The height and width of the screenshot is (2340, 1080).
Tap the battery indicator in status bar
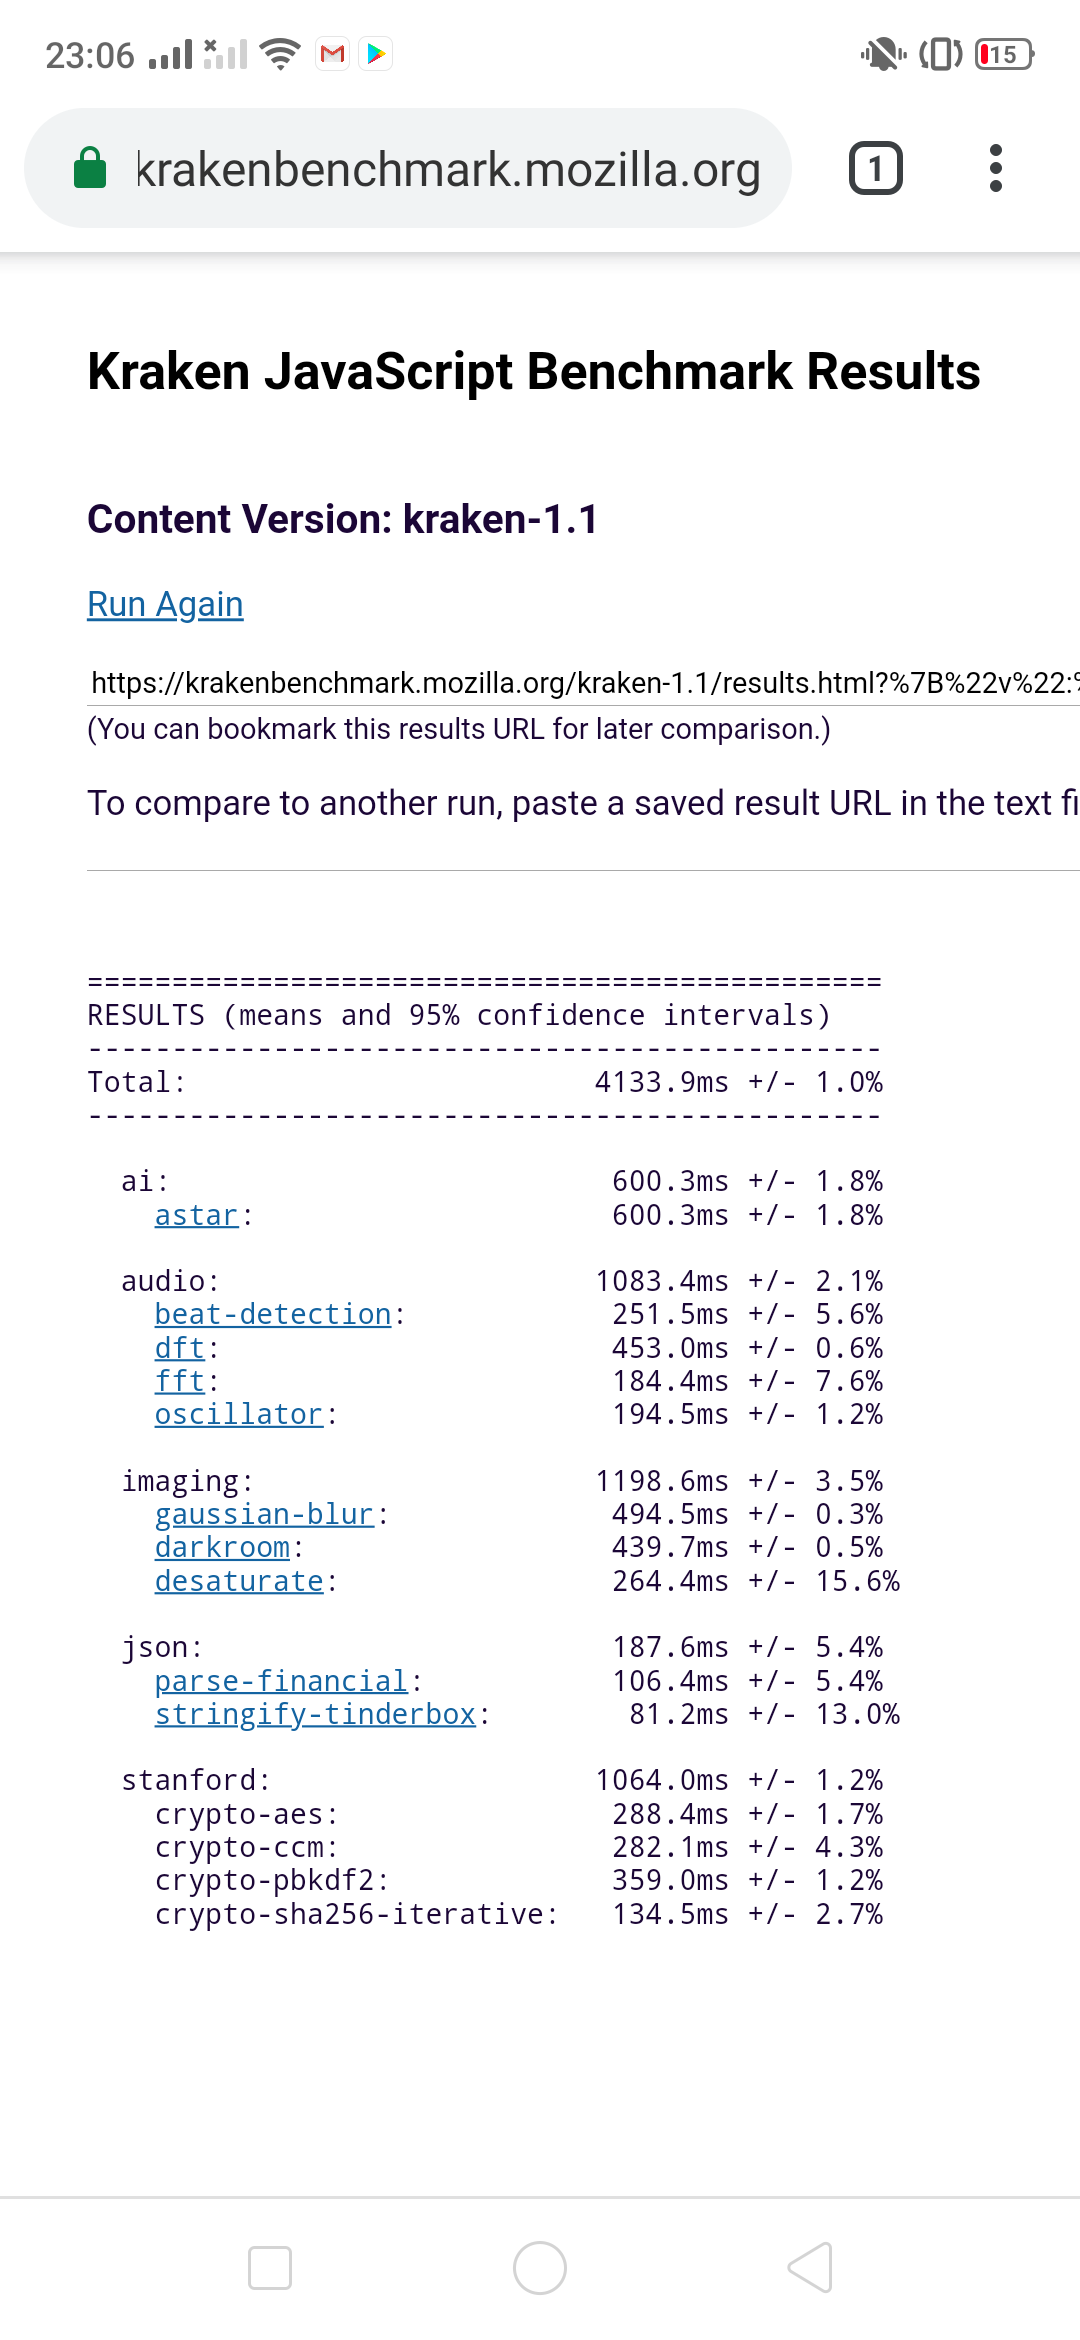(x=1004, y=54)
